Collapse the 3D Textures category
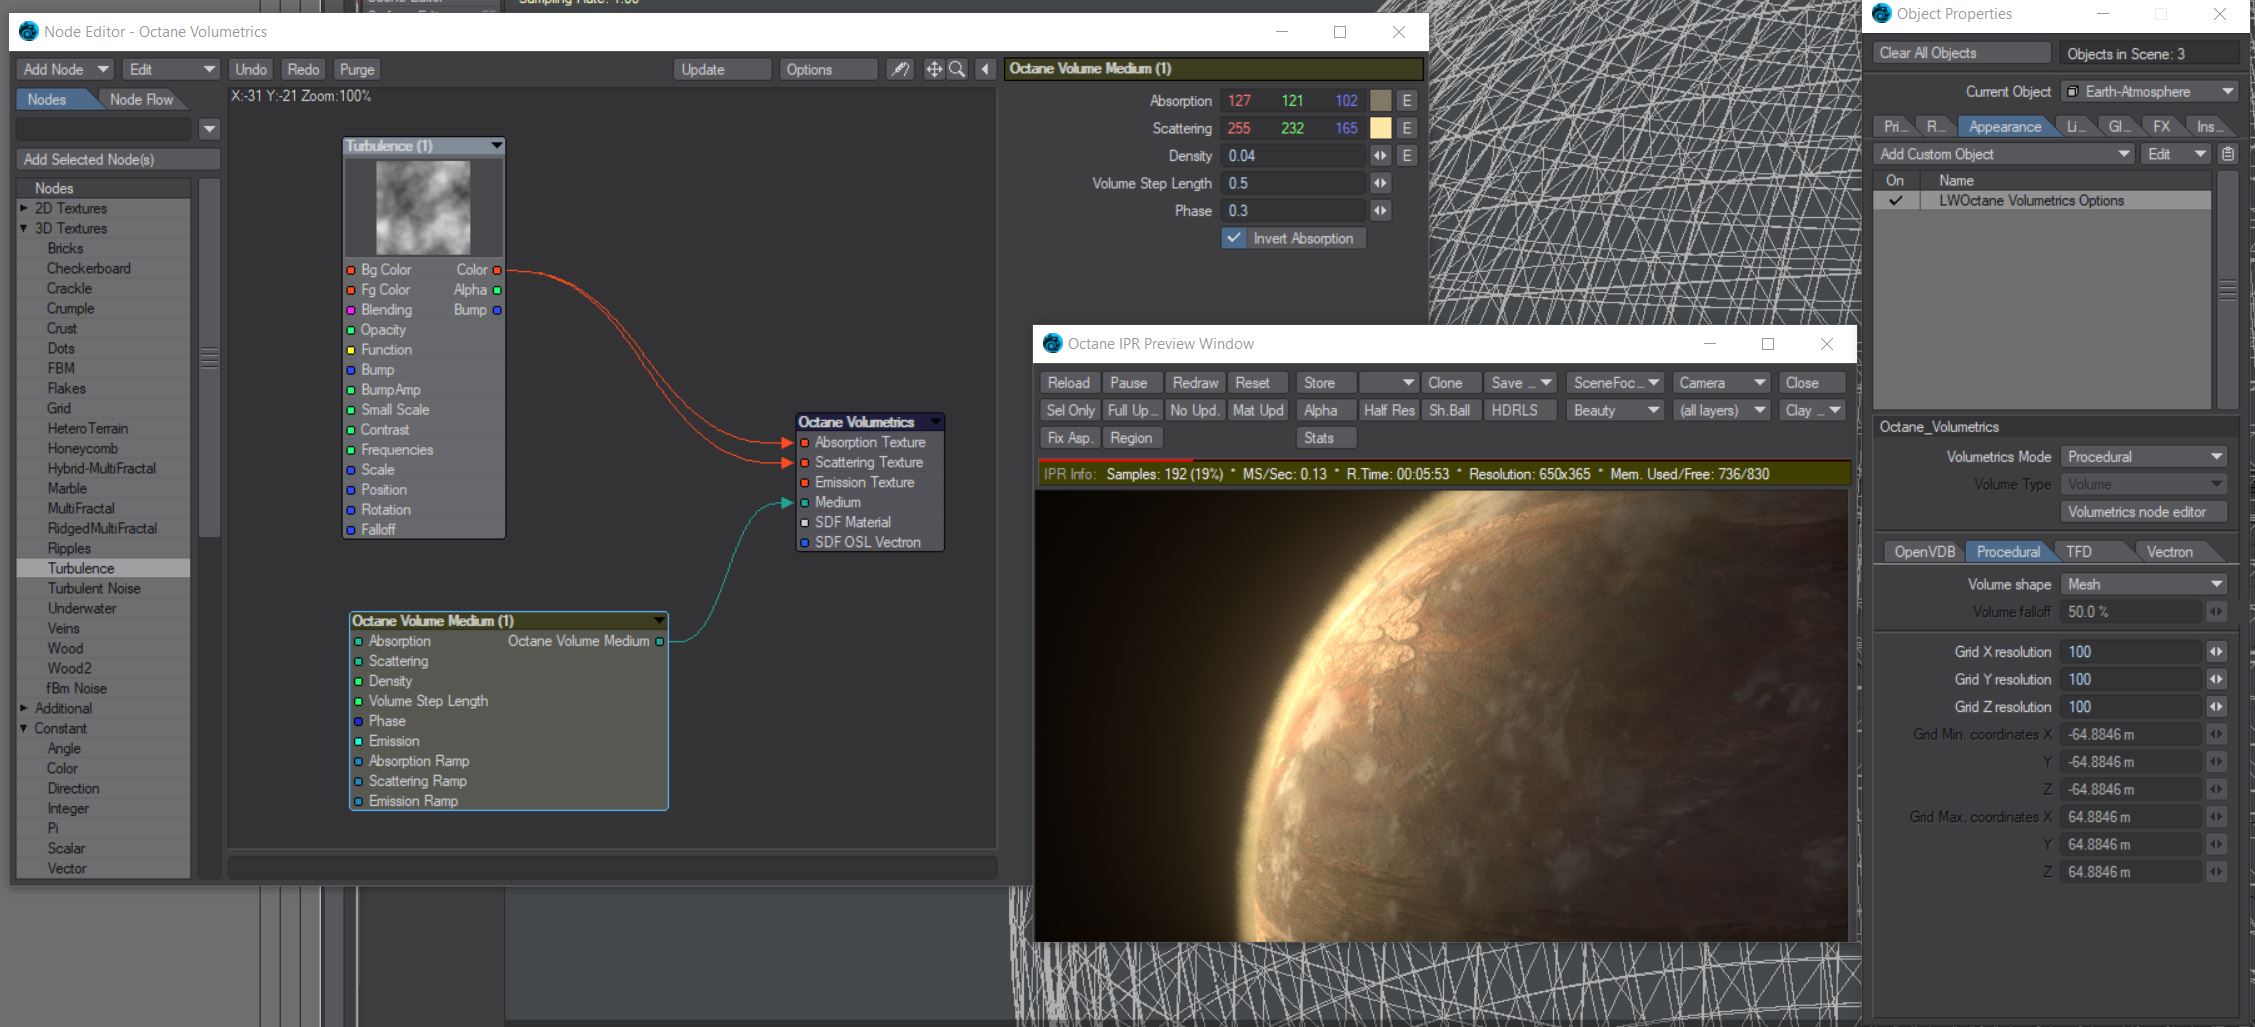Image resolution: width=2255 pixels, height=1027 pixels. 24,228
